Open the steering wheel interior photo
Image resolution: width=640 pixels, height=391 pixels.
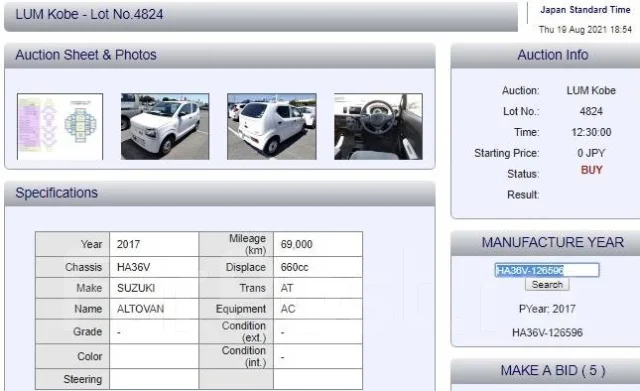coord(378,127)
